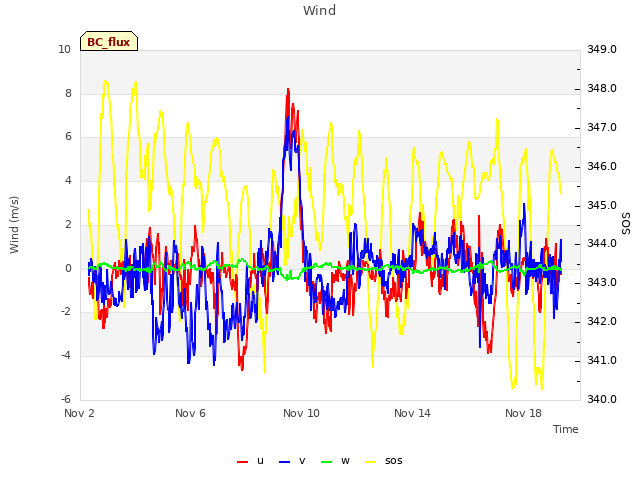The image size is (640, 480).
Task: Click the left axis value 6
Action: (68, 137)
